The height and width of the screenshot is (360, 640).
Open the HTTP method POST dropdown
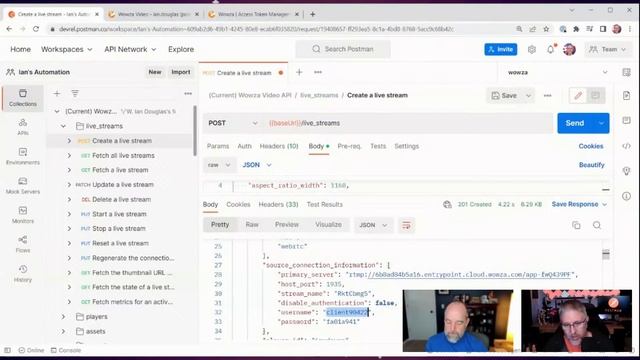point(233,123)
